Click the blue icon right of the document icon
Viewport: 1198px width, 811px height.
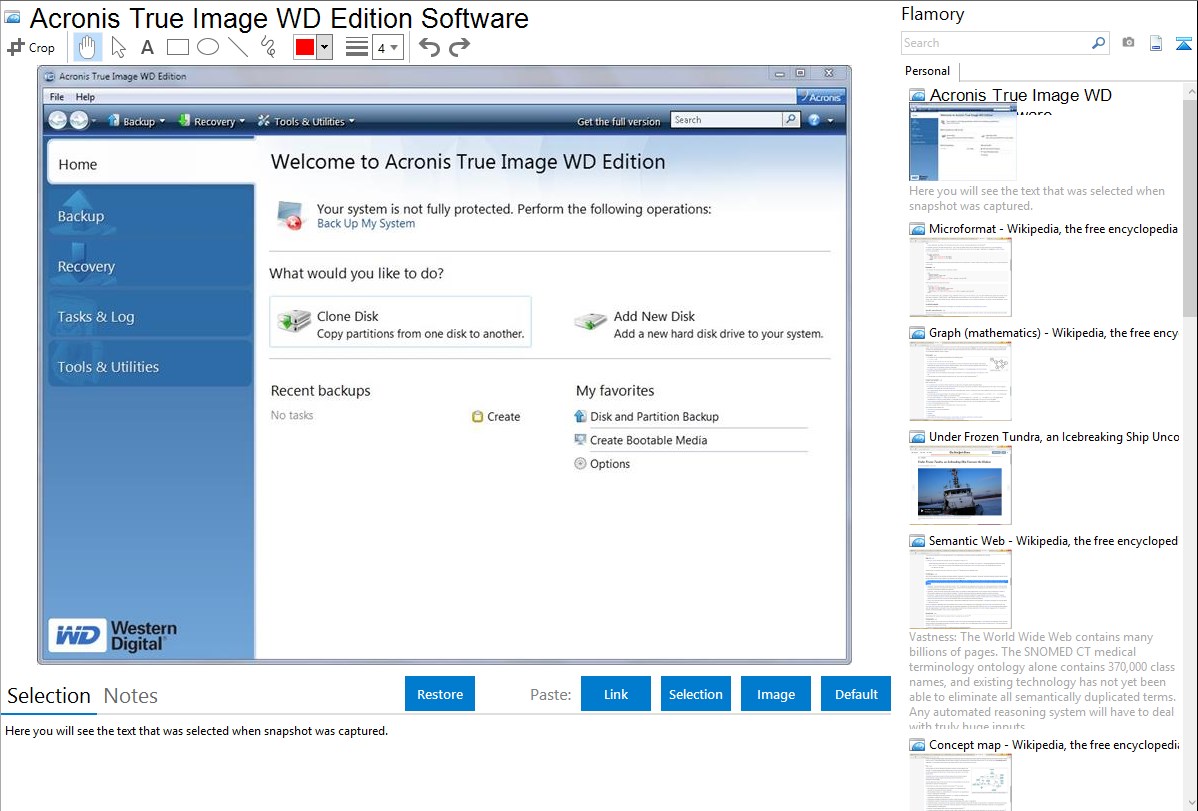tap(1183, 43)
